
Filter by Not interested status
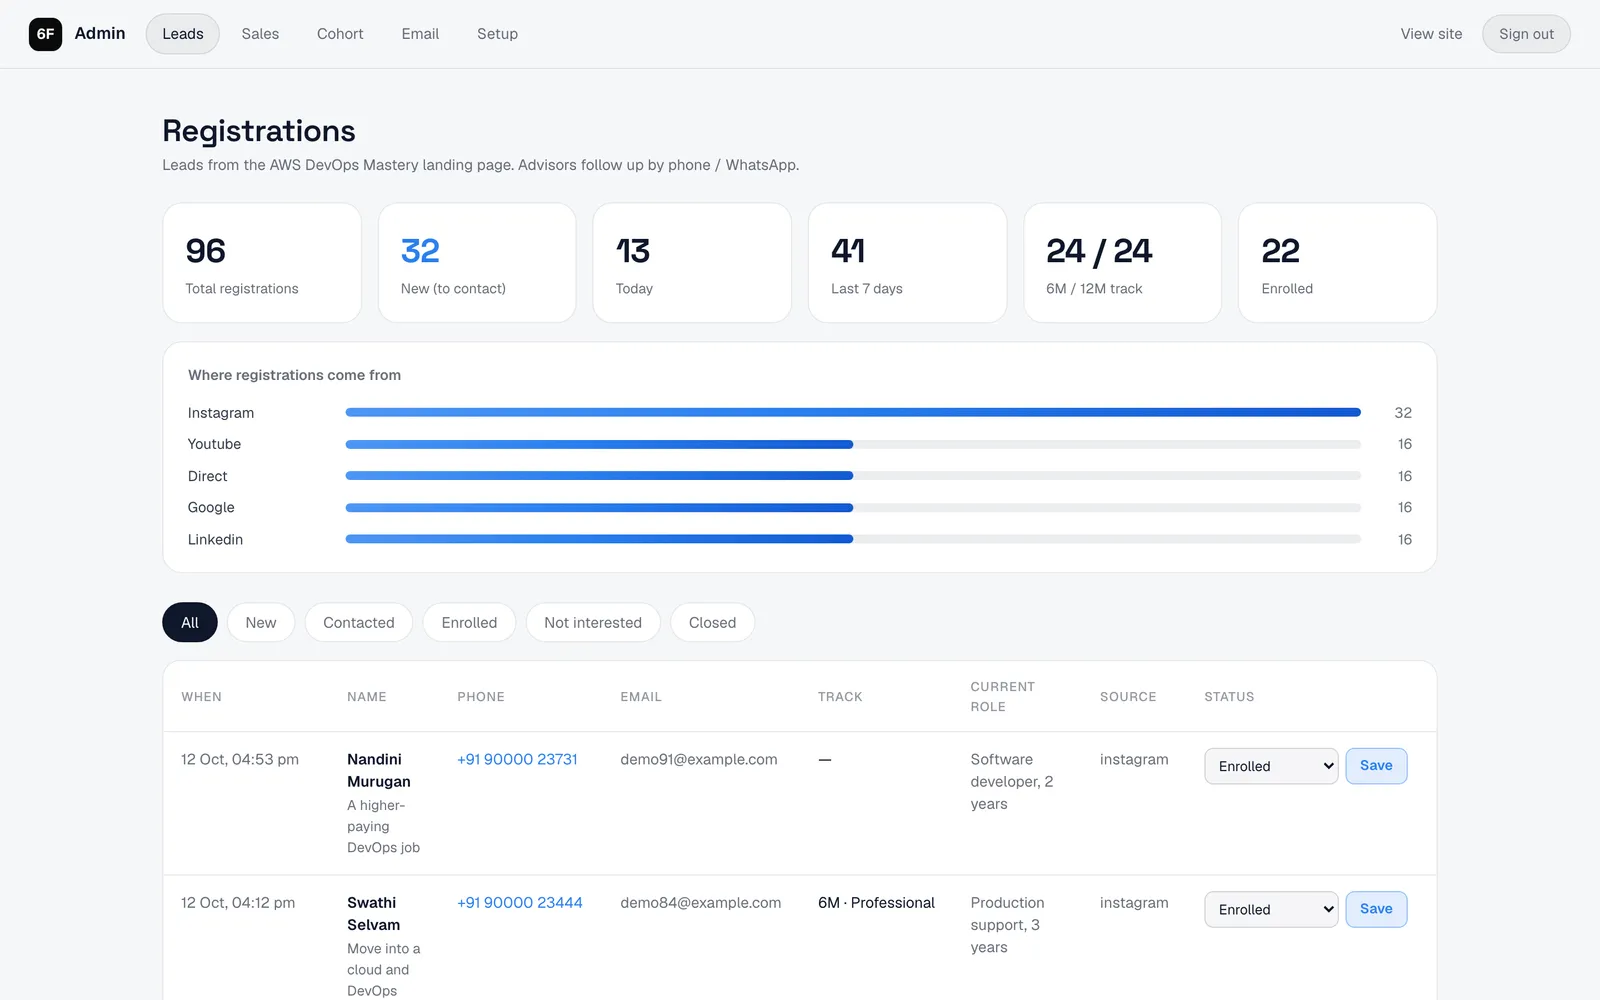(x=593, y=622)
